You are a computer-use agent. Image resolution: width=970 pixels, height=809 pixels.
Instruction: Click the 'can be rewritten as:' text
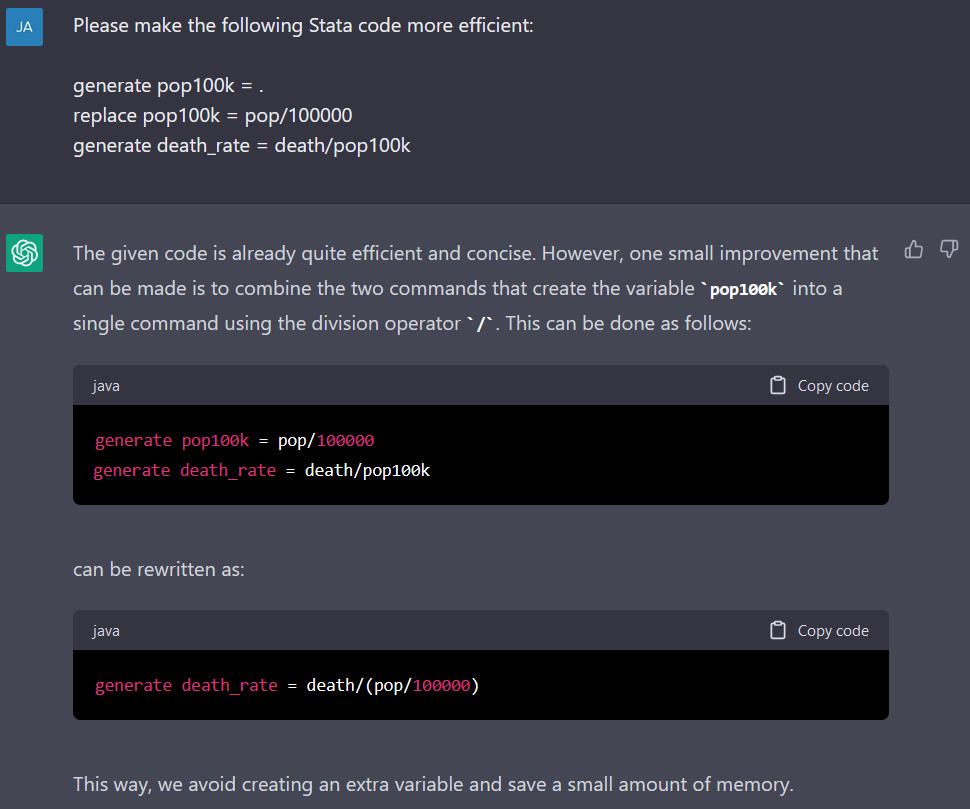click(x=159, y=569)
